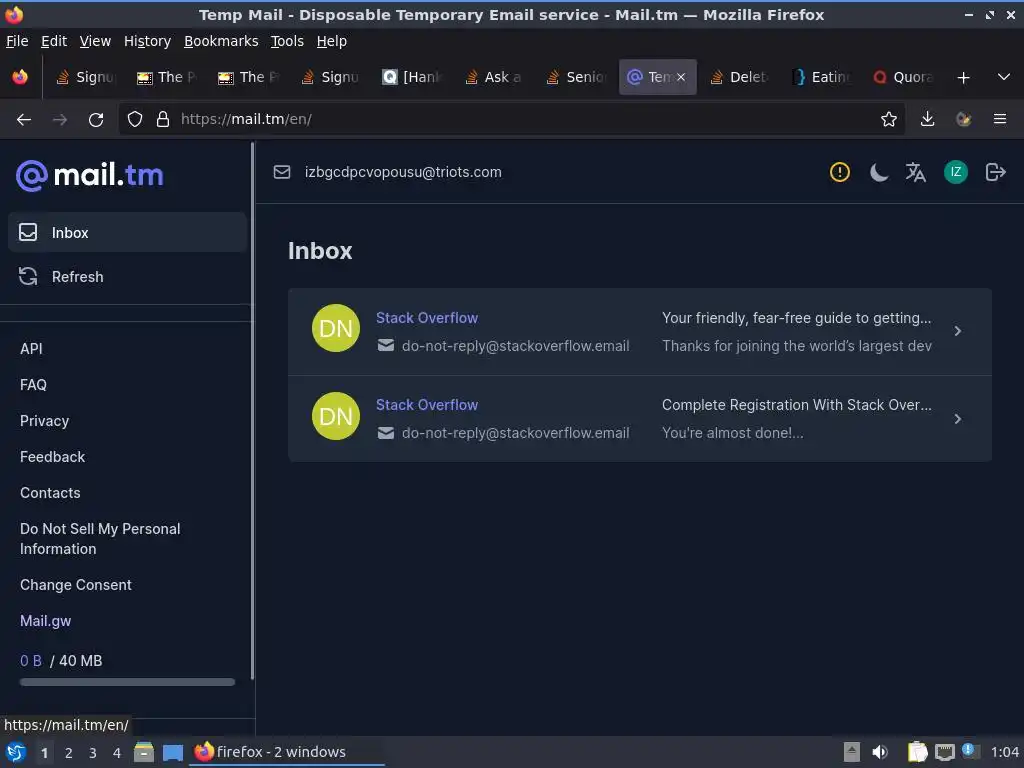Open the Feedback link
The width and height of the screenshot is (1024, 768).
coord(52,456)
